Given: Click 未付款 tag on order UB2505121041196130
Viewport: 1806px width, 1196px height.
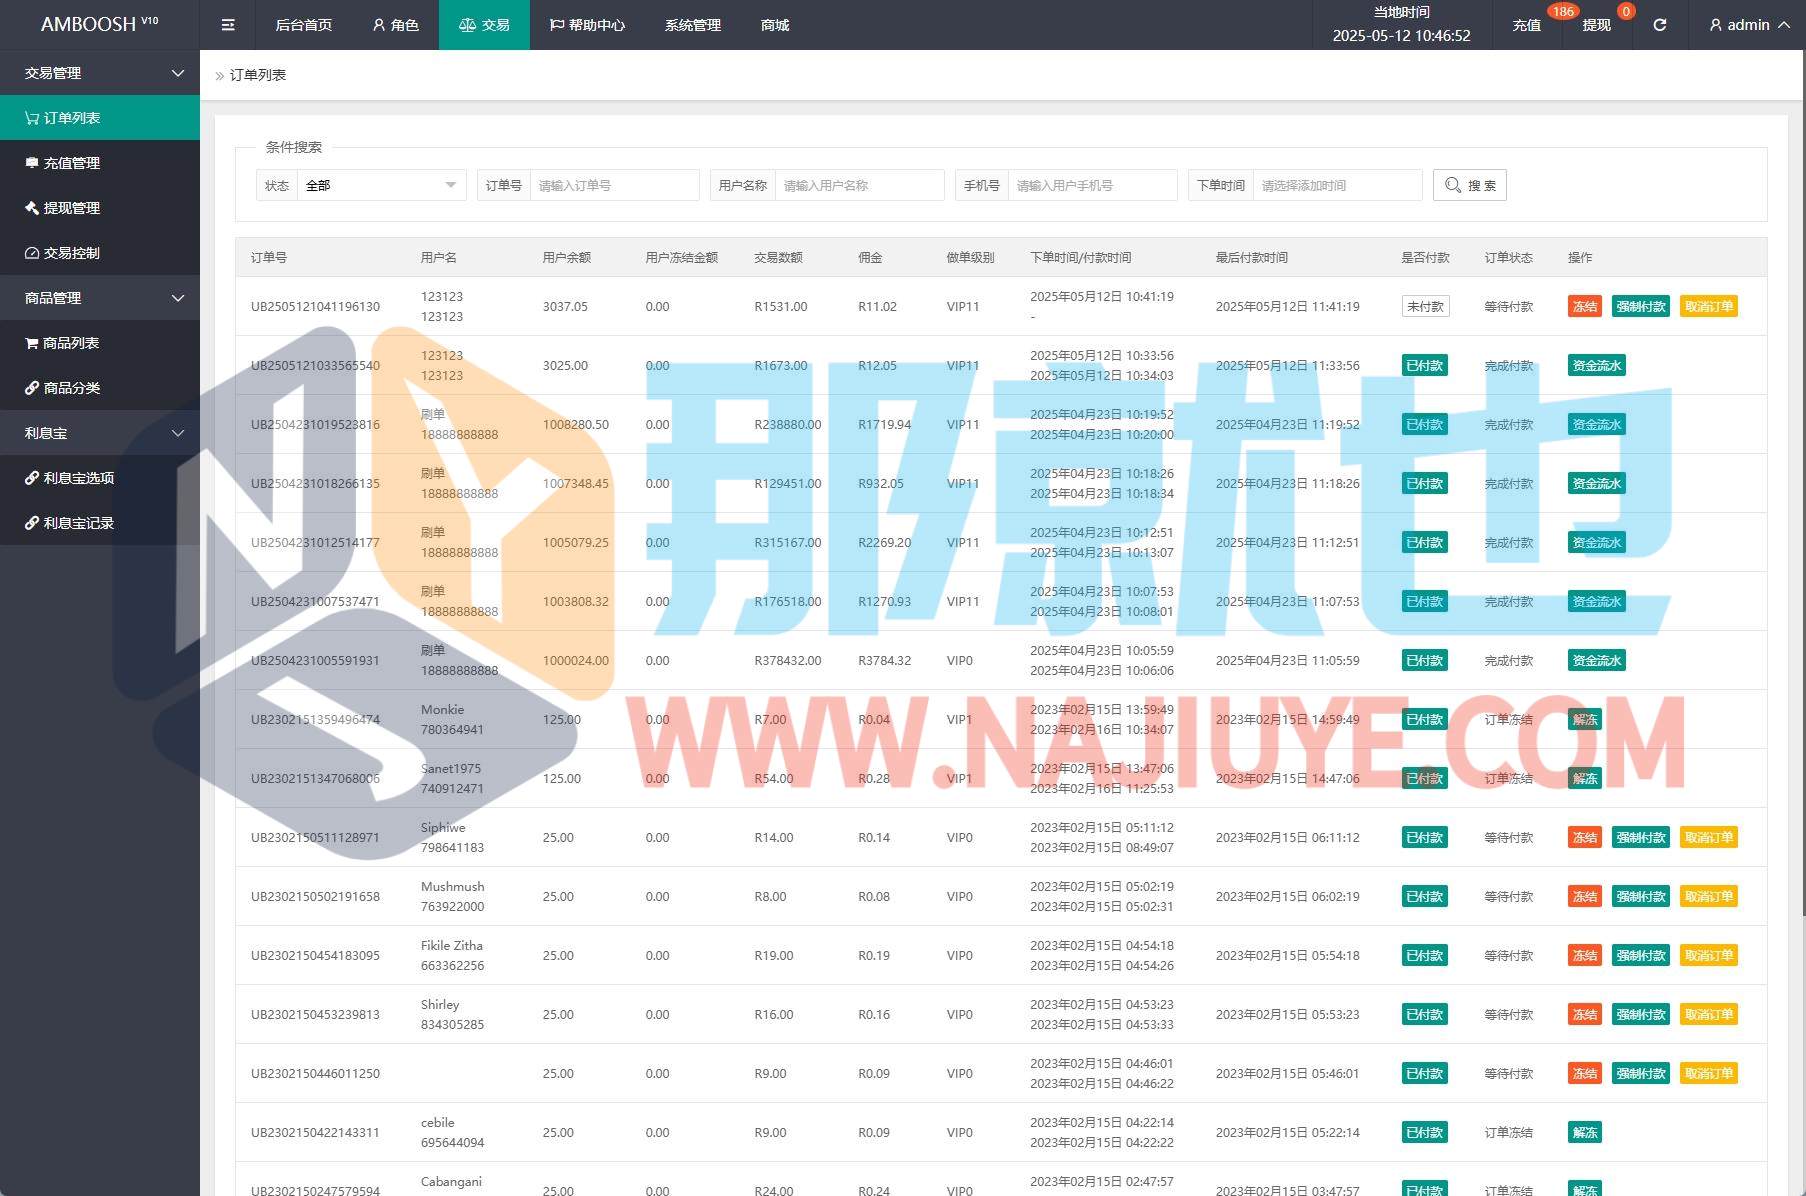Looking at the screenshot, I should [x=1426, y=307].
